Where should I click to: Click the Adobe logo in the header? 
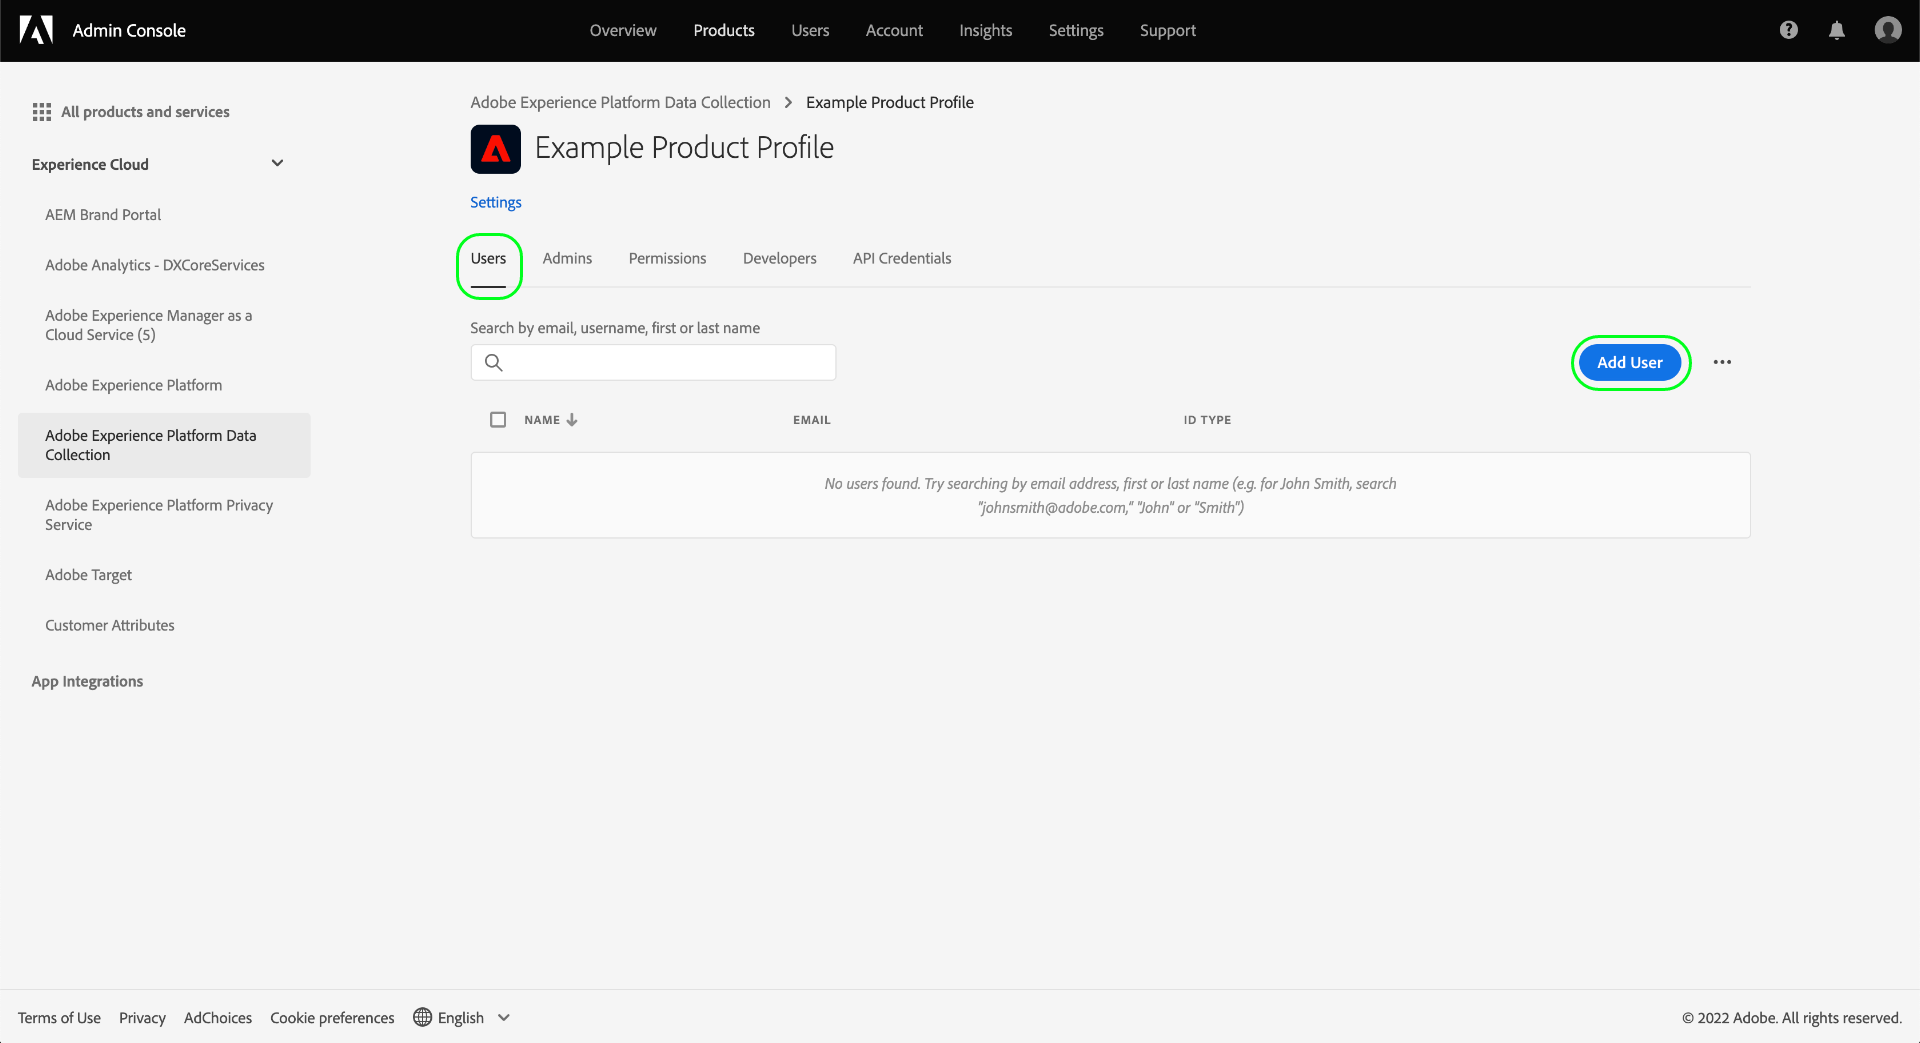(36, 30)
